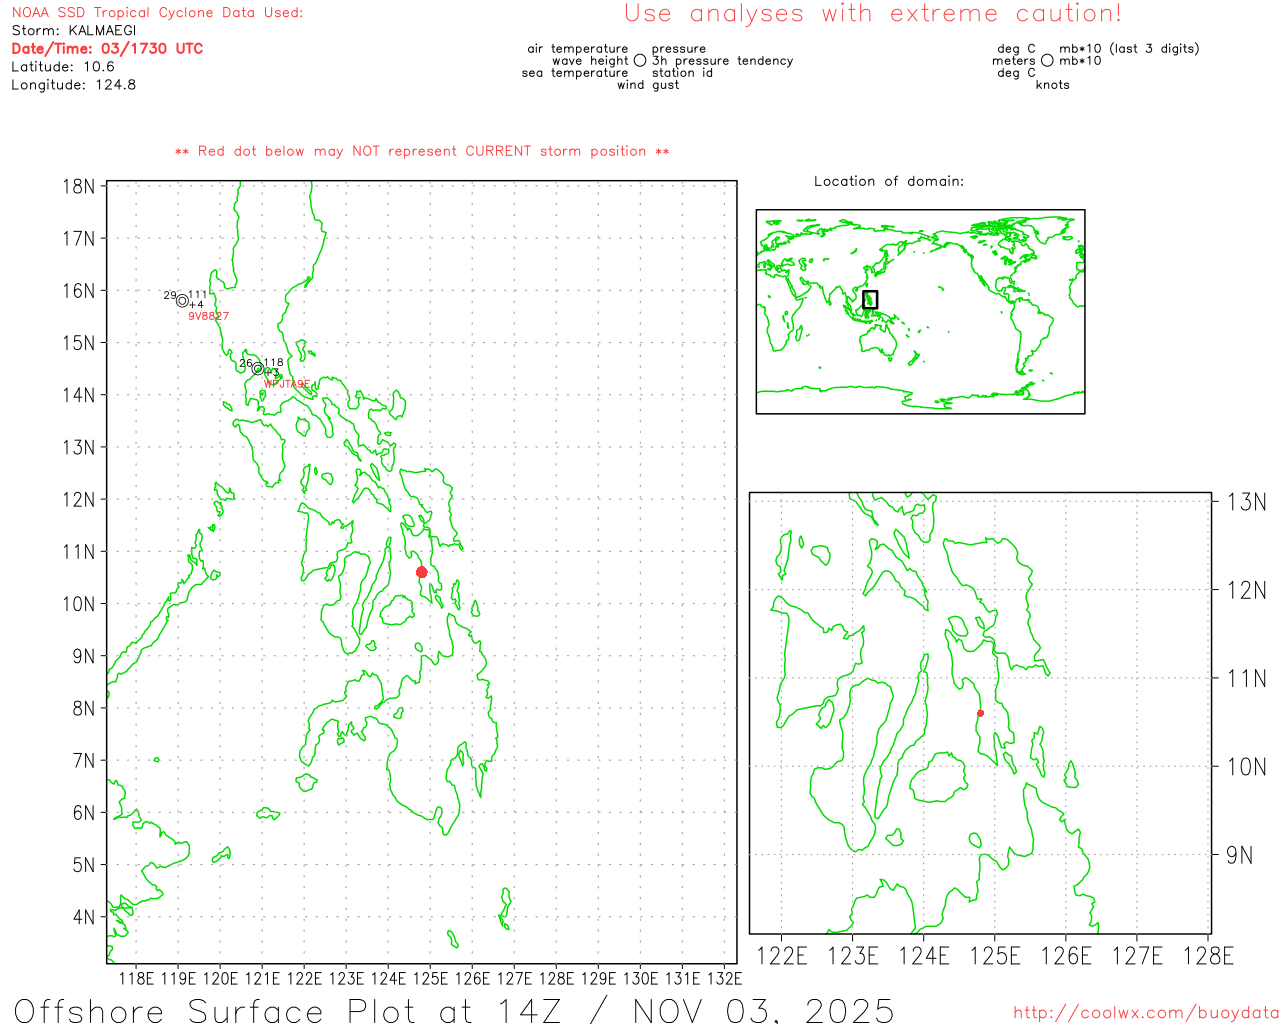
Task: Click the red station ID label WPJTA9E
Action: 286,384
